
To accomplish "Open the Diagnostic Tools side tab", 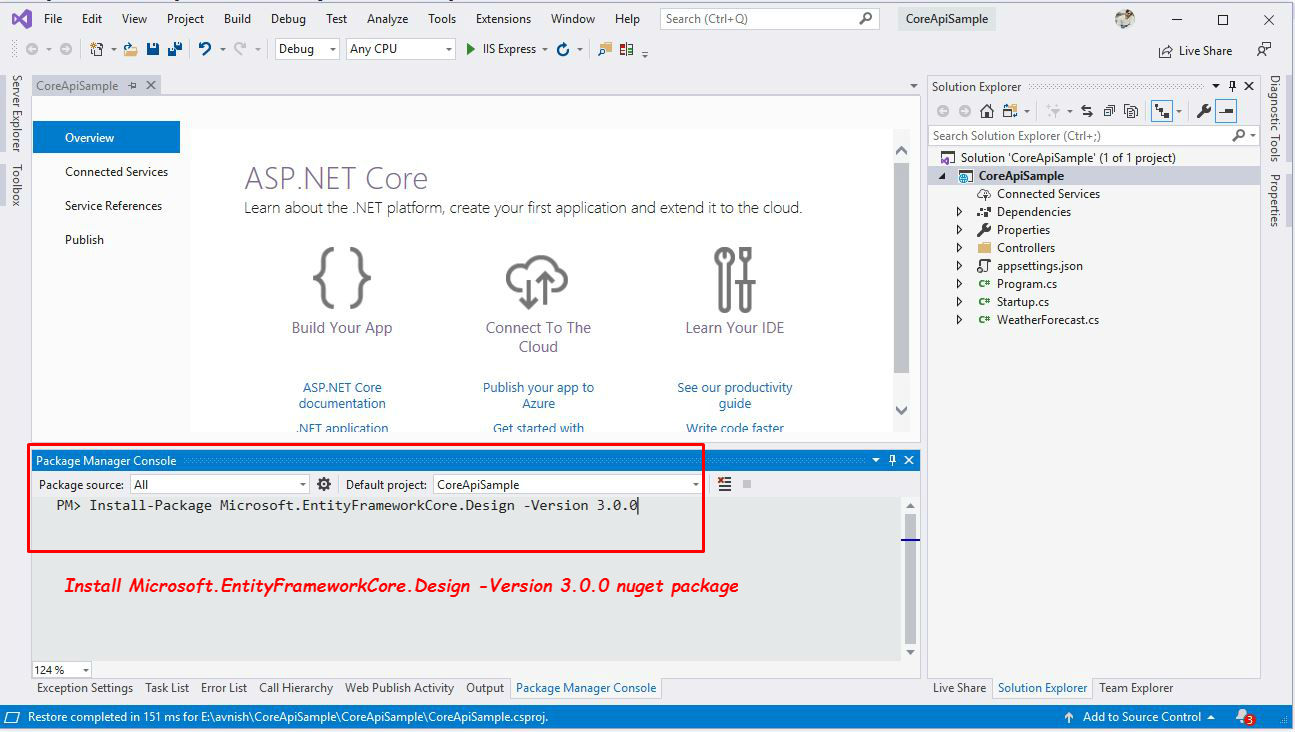I will 1275,118.
